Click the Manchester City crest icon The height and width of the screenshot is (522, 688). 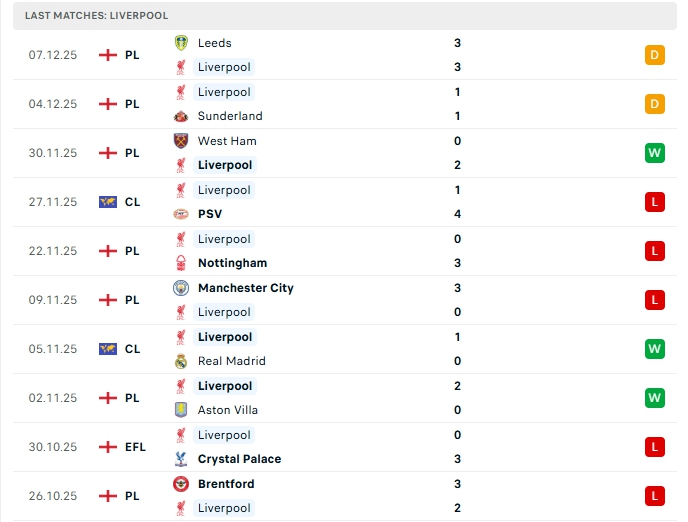(181, 288)
